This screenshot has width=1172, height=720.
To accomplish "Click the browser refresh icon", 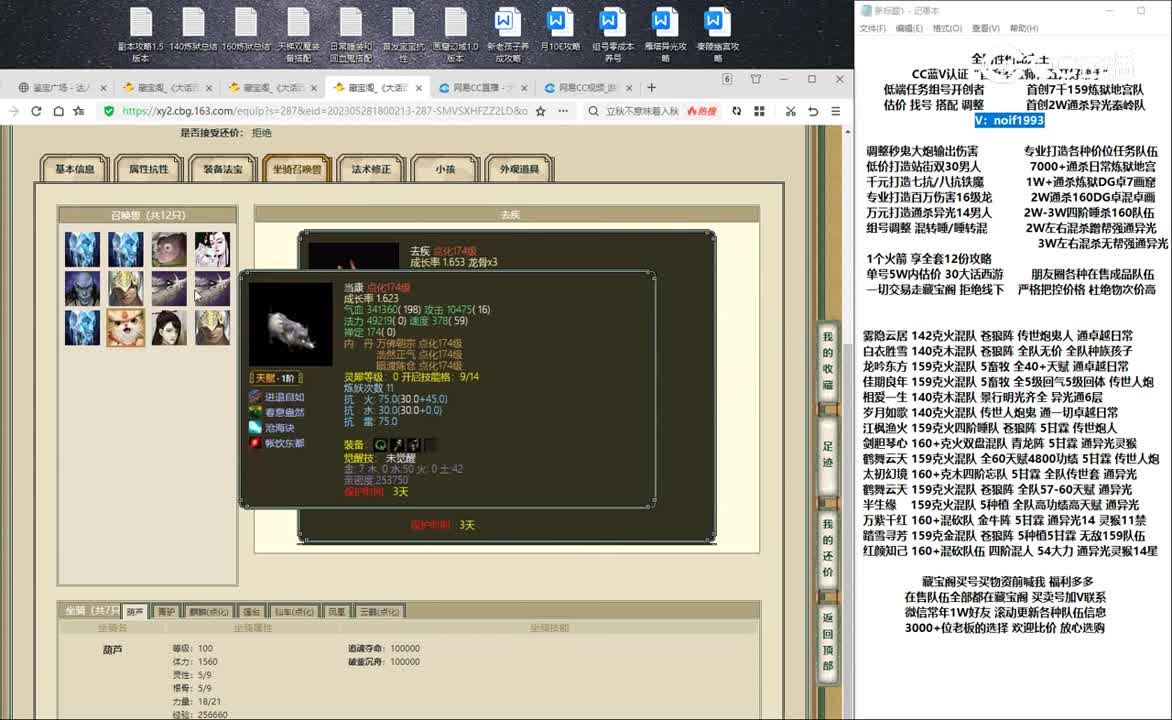I will 36,111.
